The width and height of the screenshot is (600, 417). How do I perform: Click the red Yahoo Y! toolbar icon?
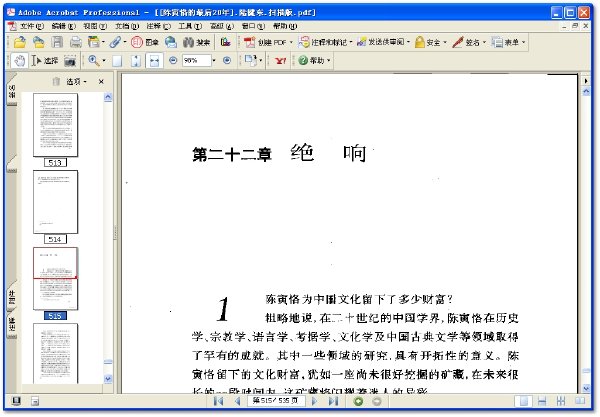point(280,60)
